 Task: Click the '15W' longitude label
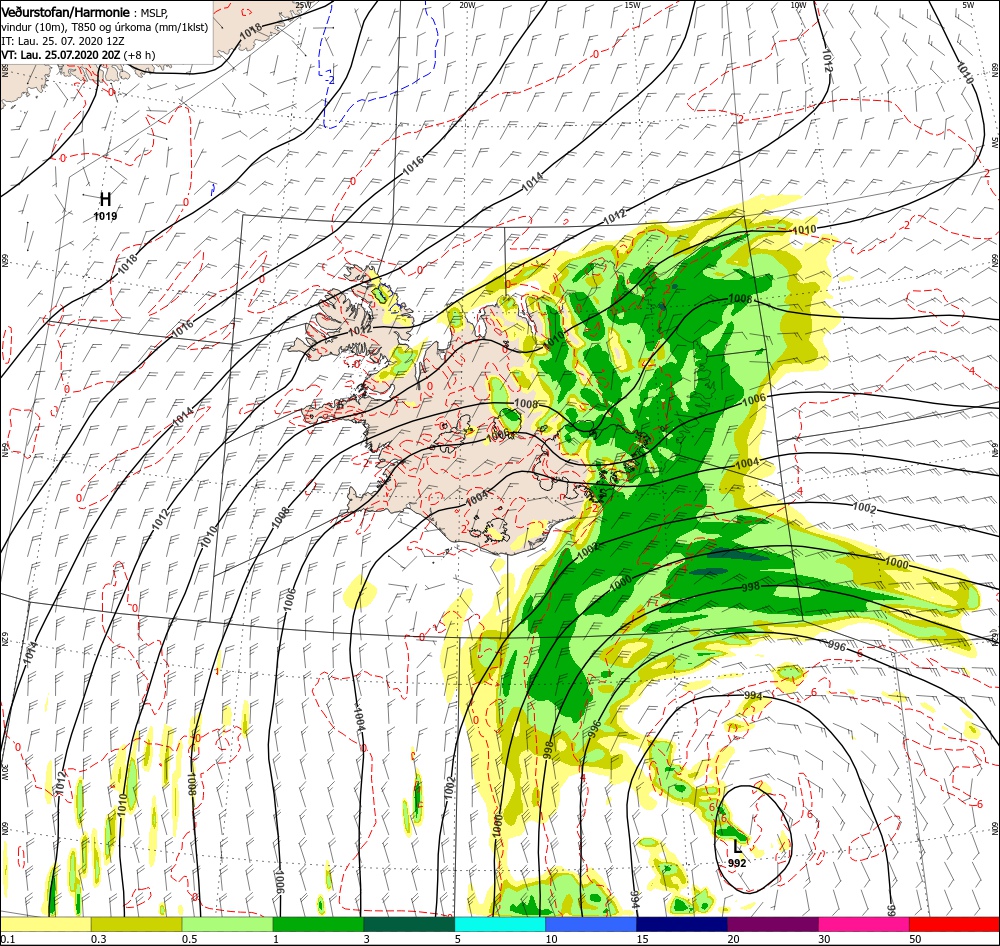click(632, 5)
